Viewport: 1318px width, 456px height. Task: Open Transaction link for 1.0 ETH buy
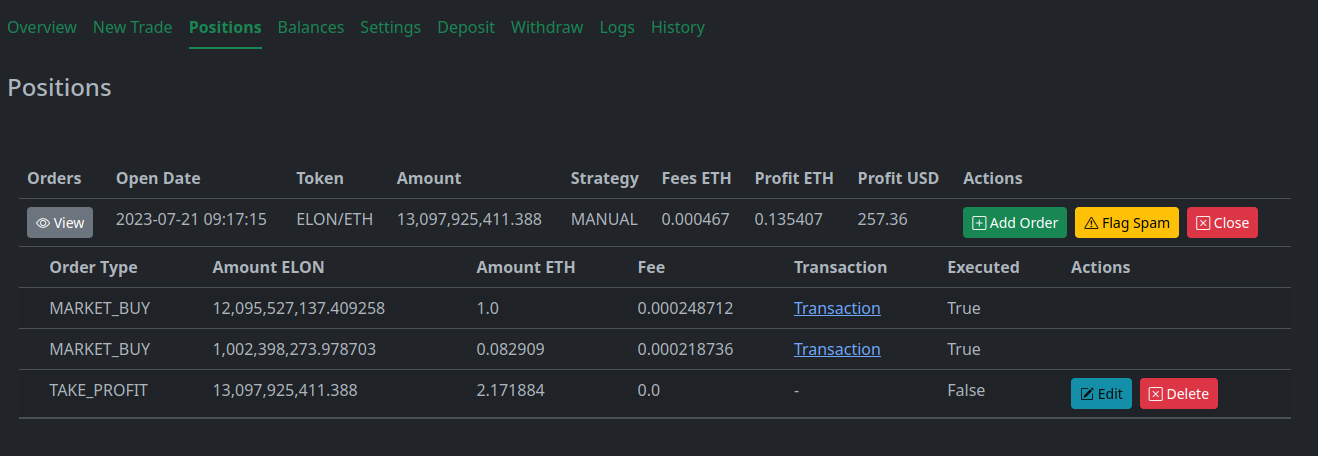pos(837,308)
